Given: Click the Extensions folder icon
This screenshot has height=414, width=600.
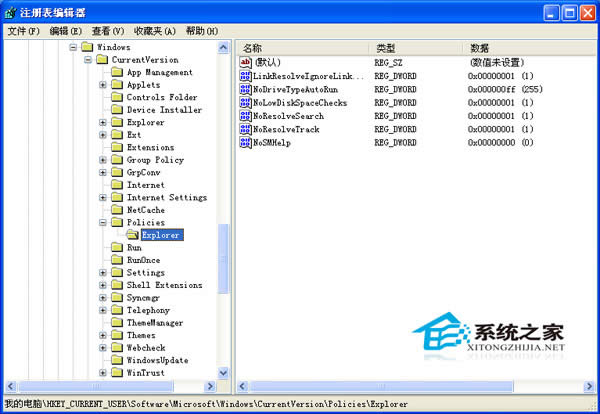Looking at the screenshot, I should click(117, 147).
